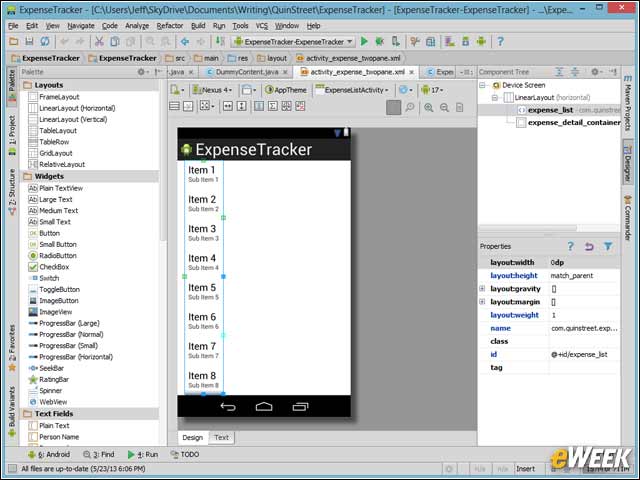The height and width of the screenshot is (480, 640).
Task: Expand the layout:margin property
Action: tap(482, 302)
